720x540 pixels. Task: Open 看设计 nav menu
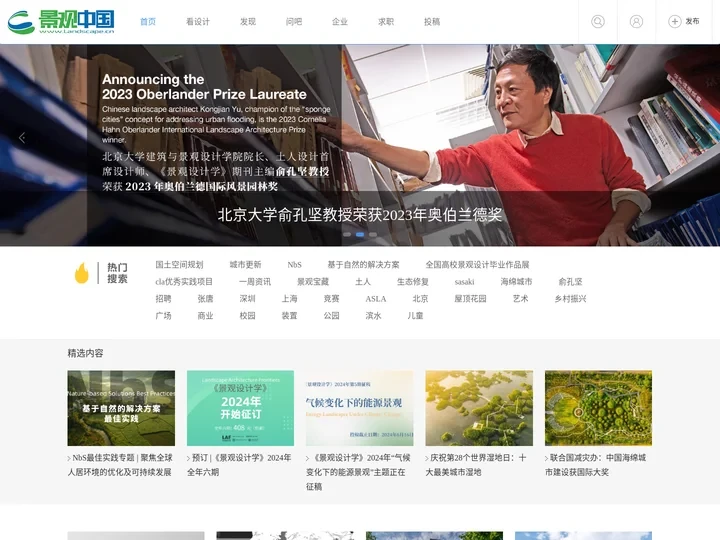click(x=198, y=22)
